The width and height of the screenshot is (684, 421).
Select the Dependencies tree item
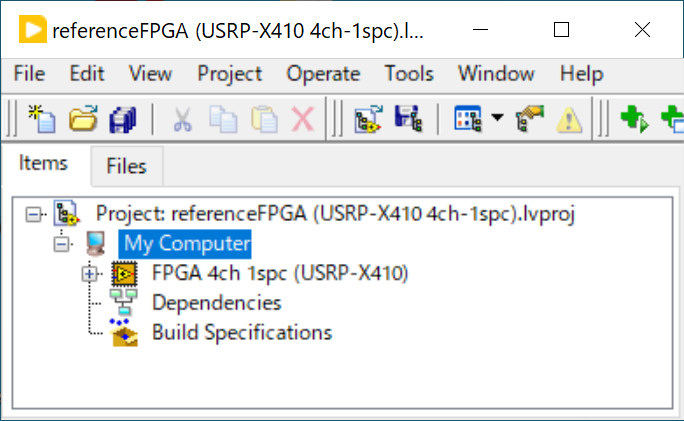click(x=216, y=302)
